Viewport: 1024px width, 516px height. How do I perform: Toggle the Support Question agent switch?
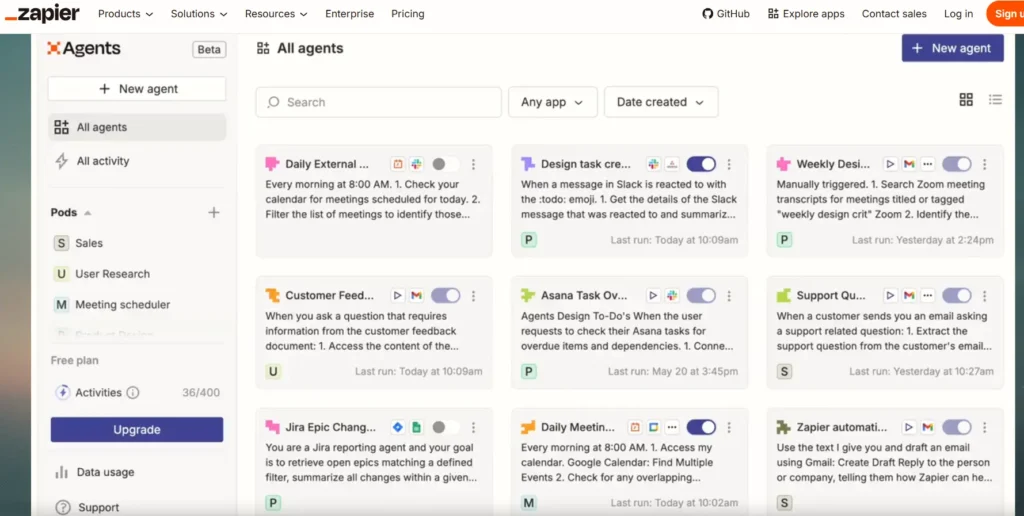(956, 295)
